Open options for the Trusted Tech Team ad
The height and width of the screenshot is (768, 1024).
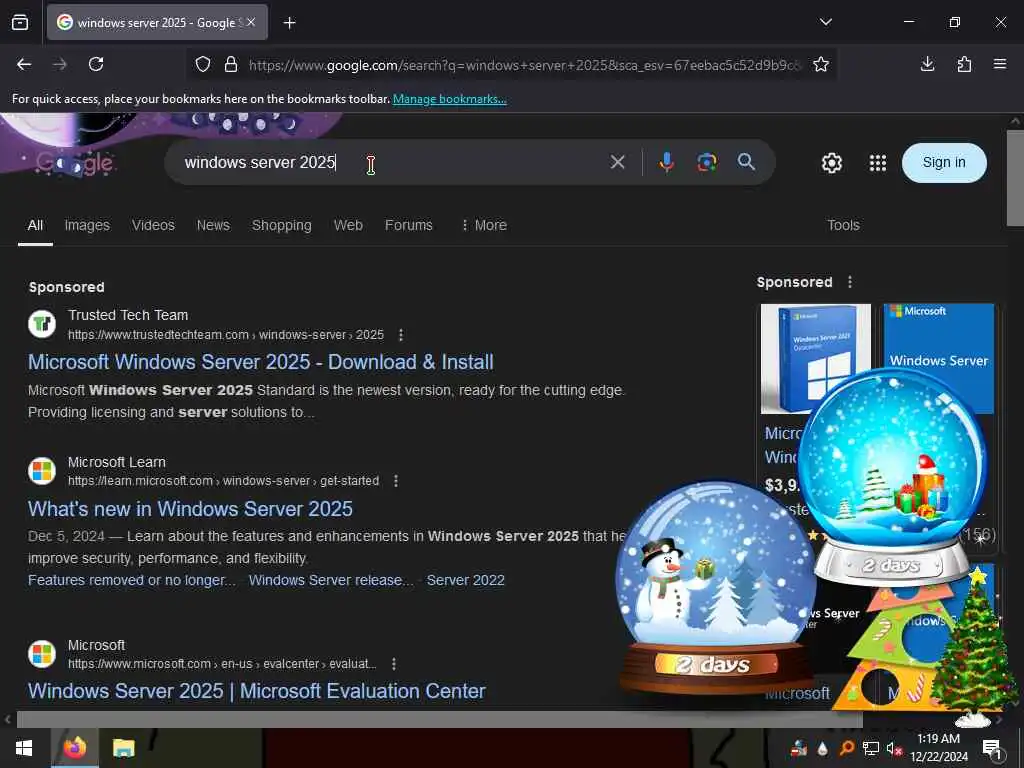coord(400,335)
